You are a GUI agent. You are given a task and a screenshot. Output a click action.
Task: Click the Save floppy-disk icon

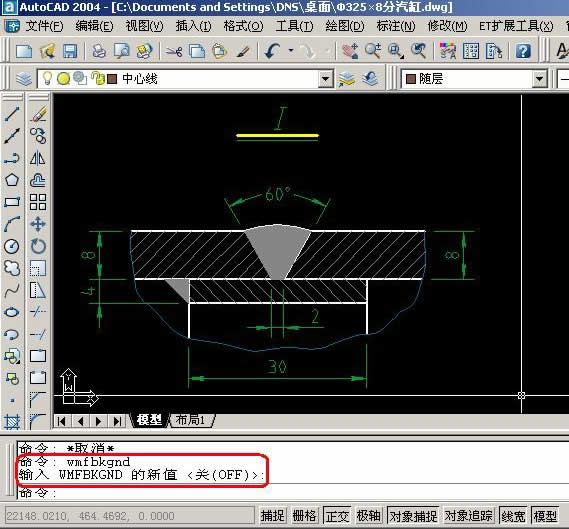(70, 51)
